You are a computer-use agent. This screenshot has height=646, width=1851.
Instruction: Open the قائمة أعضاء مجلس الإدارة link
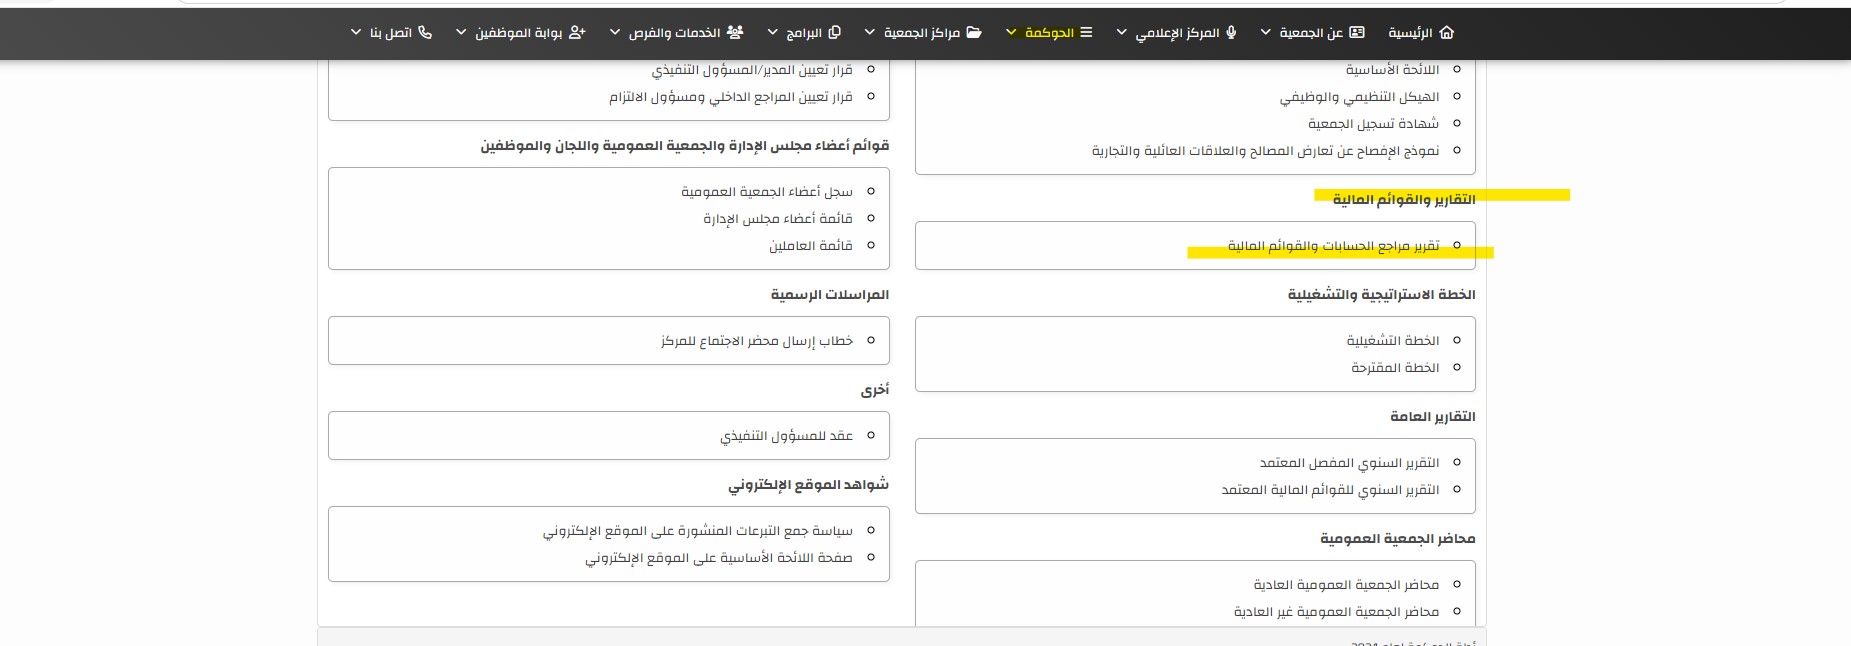tap(778, 219)
